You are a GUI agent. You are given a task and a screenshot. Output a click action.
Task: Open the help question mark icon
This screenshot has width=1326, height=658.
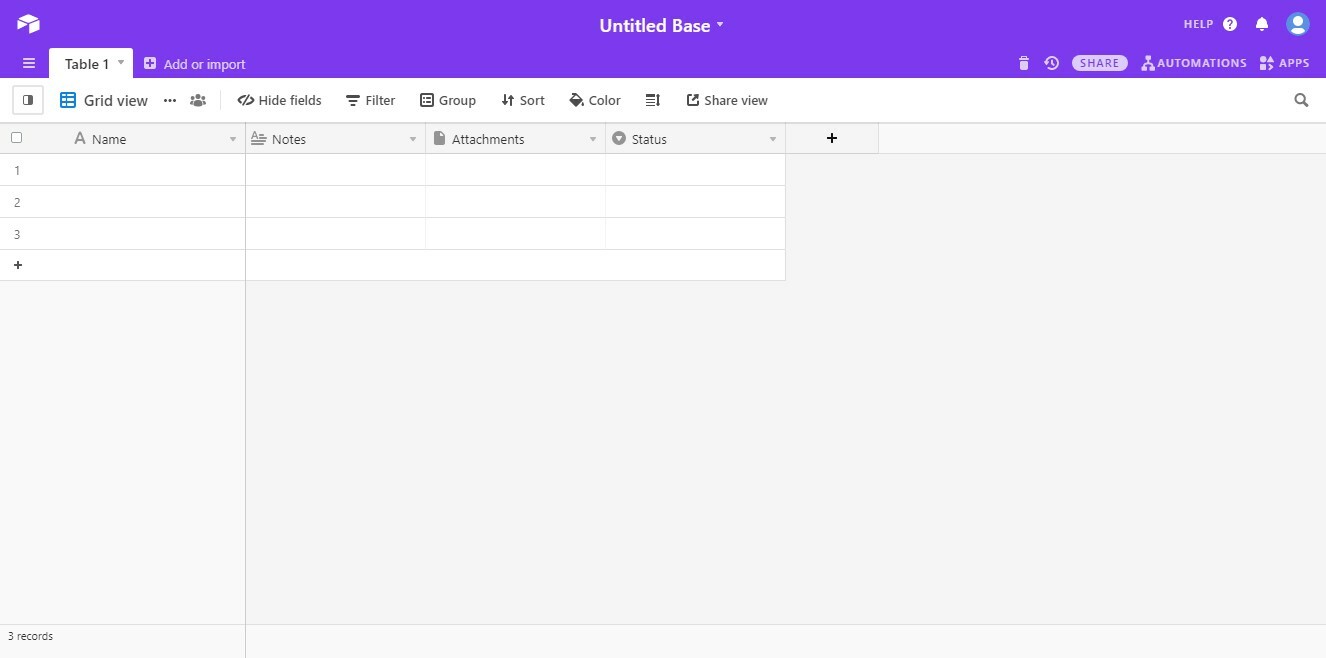pos(1230,24)
